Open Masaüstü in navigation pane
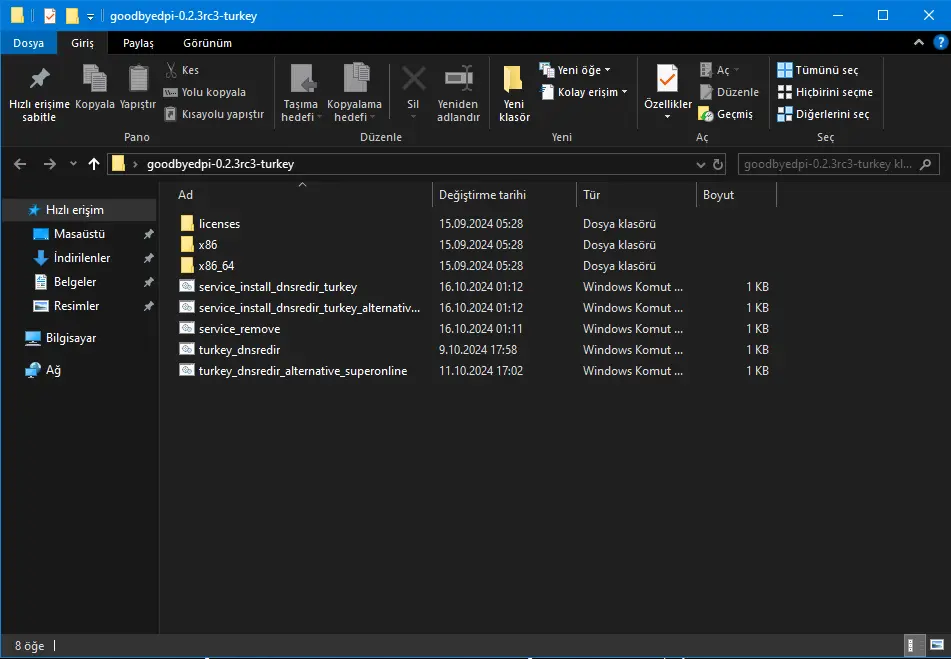951x659 pixels. [79, 234]
